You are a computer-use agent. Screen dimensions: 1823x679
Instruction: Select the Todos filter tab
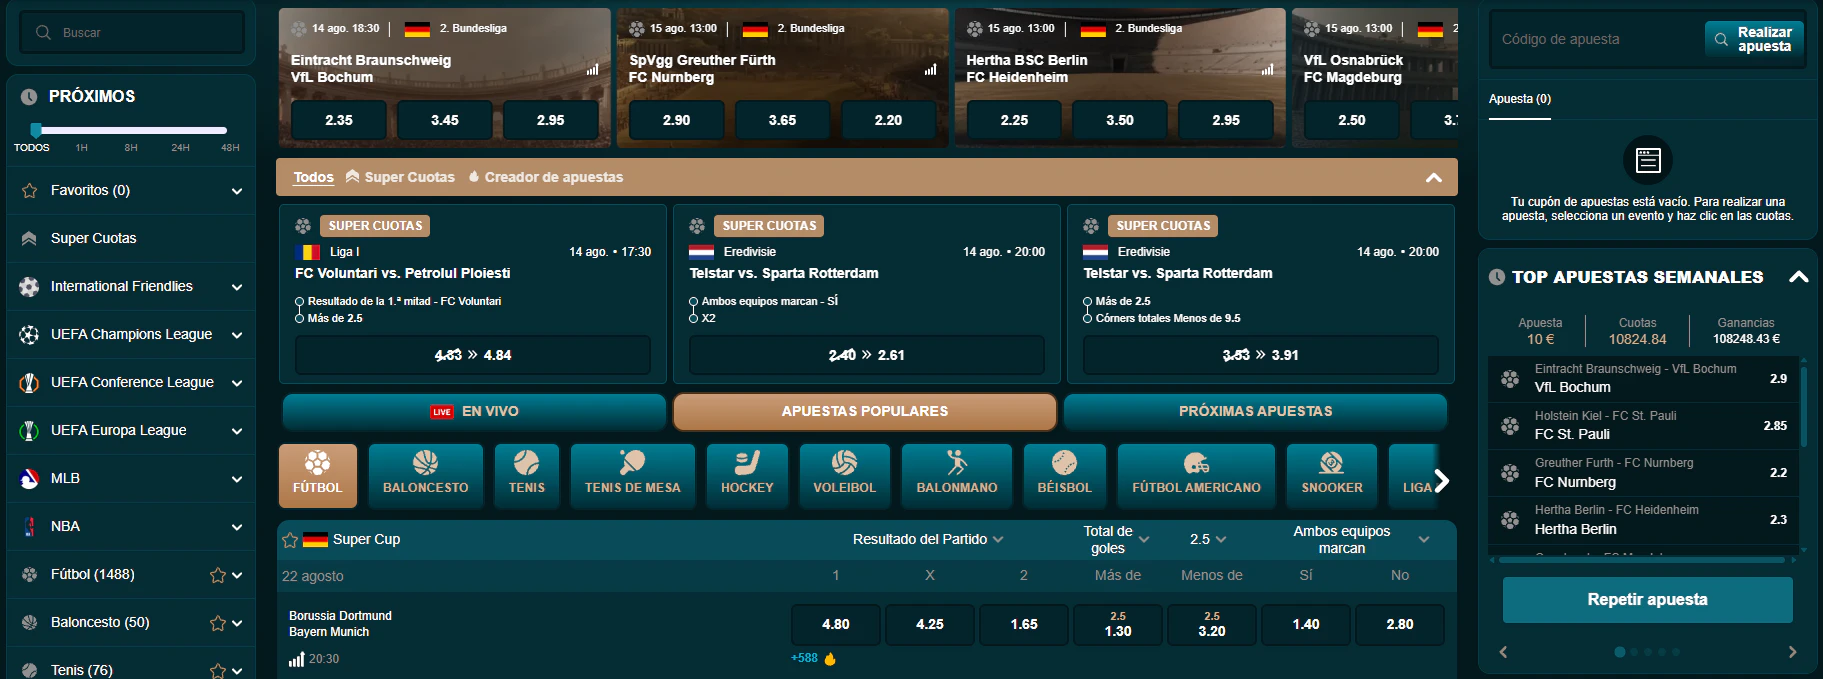point(313,177)
